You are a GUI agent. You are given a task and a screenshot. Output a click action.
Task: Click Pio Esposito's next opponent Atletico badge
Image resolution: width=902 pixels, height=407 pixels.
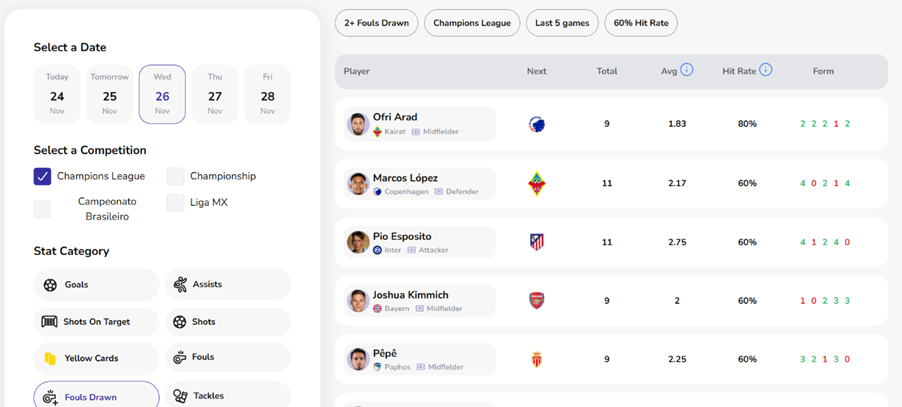pyautogui.click(x=537, y=242)
